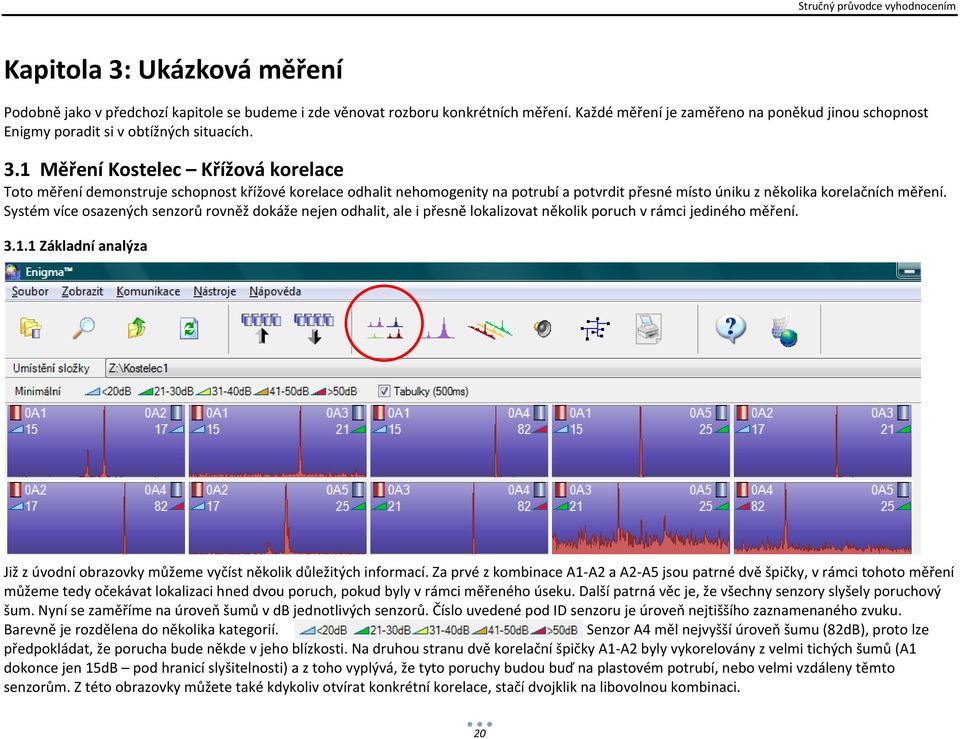The height and width of the screenshot is (739, 960).
Task: Open the 0A1–0A4 correlation graph
Action: 459,440
